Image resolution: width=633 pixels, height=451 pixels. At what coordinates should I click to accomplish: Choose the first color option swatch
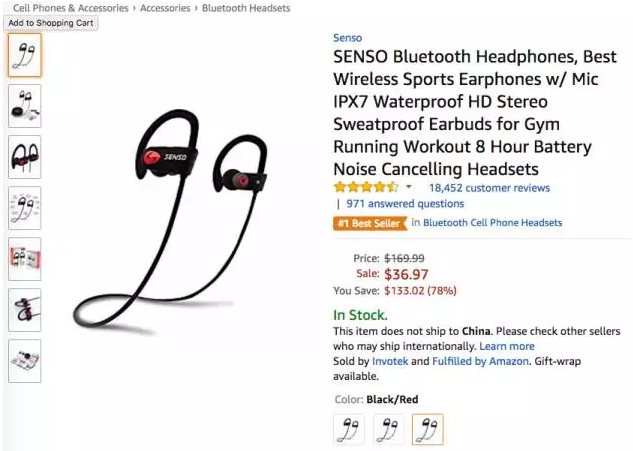click(349, 429)
